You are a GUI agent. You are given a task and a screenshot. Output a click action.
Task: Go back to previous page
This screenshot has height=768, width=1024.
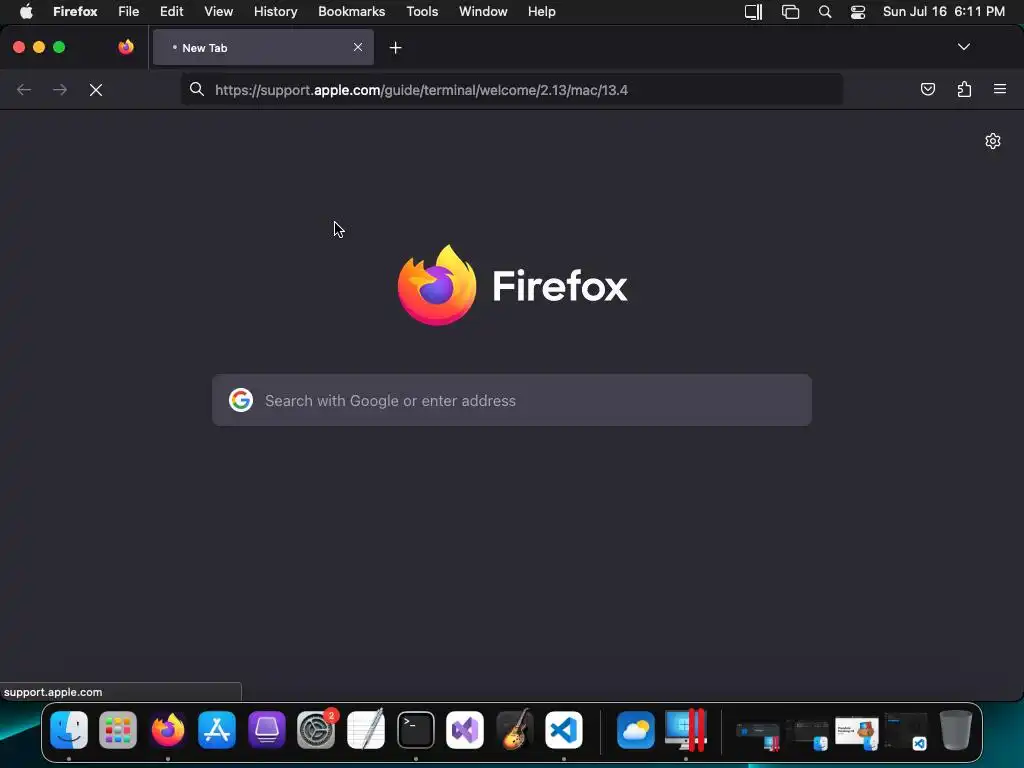tap(24, 90)
